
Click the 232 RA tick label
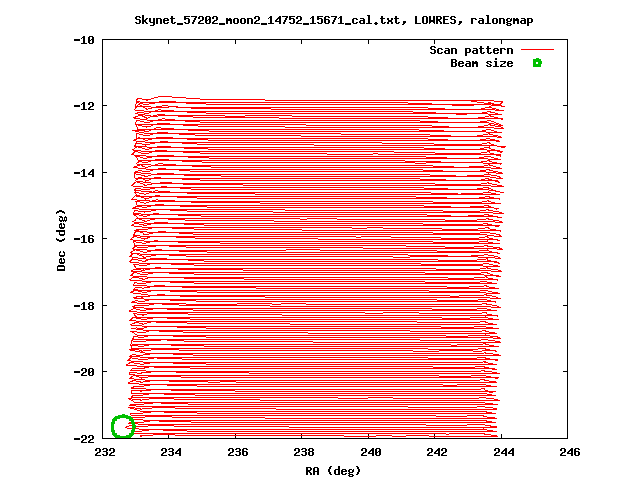click(104, 452)
